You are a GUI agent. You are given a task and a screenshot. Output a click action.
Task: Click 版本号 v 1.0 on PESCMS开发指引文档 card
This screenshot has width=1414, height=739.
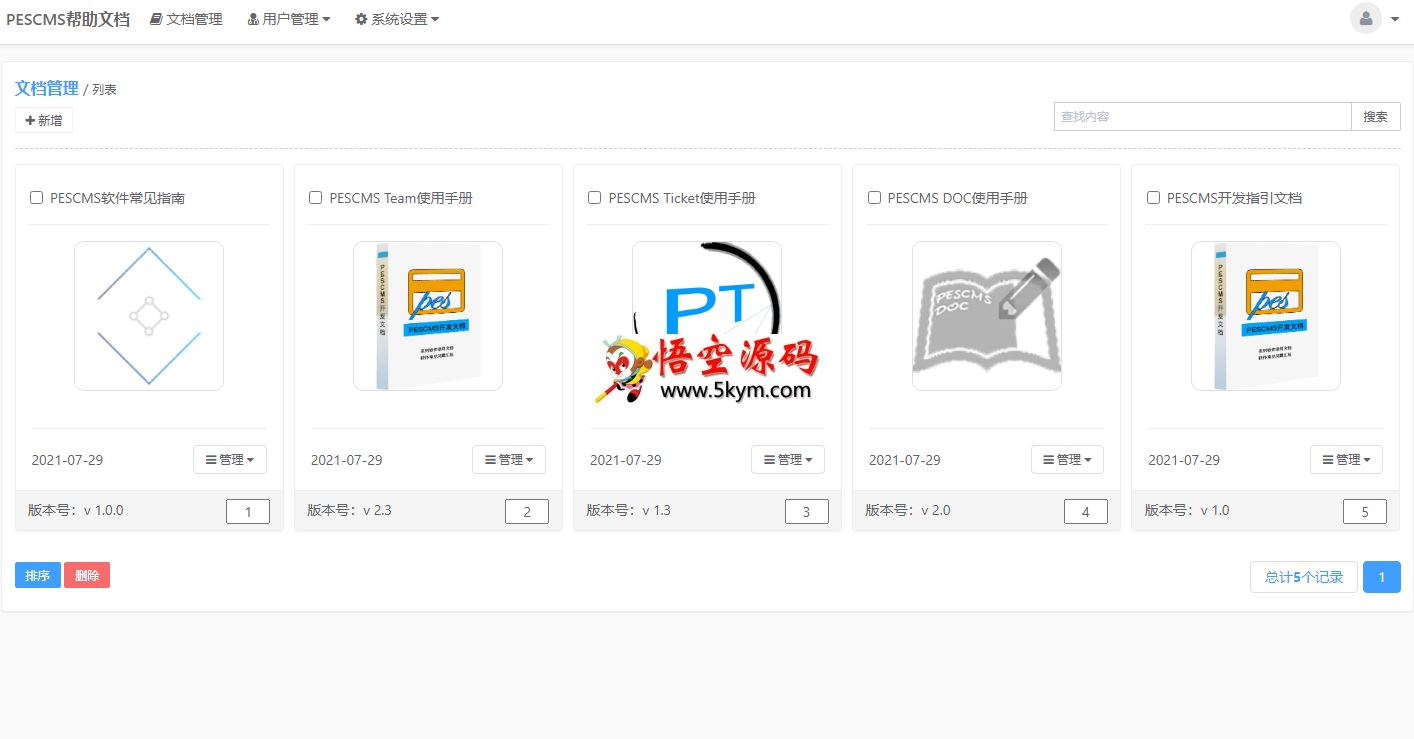tap(1187, 510)
